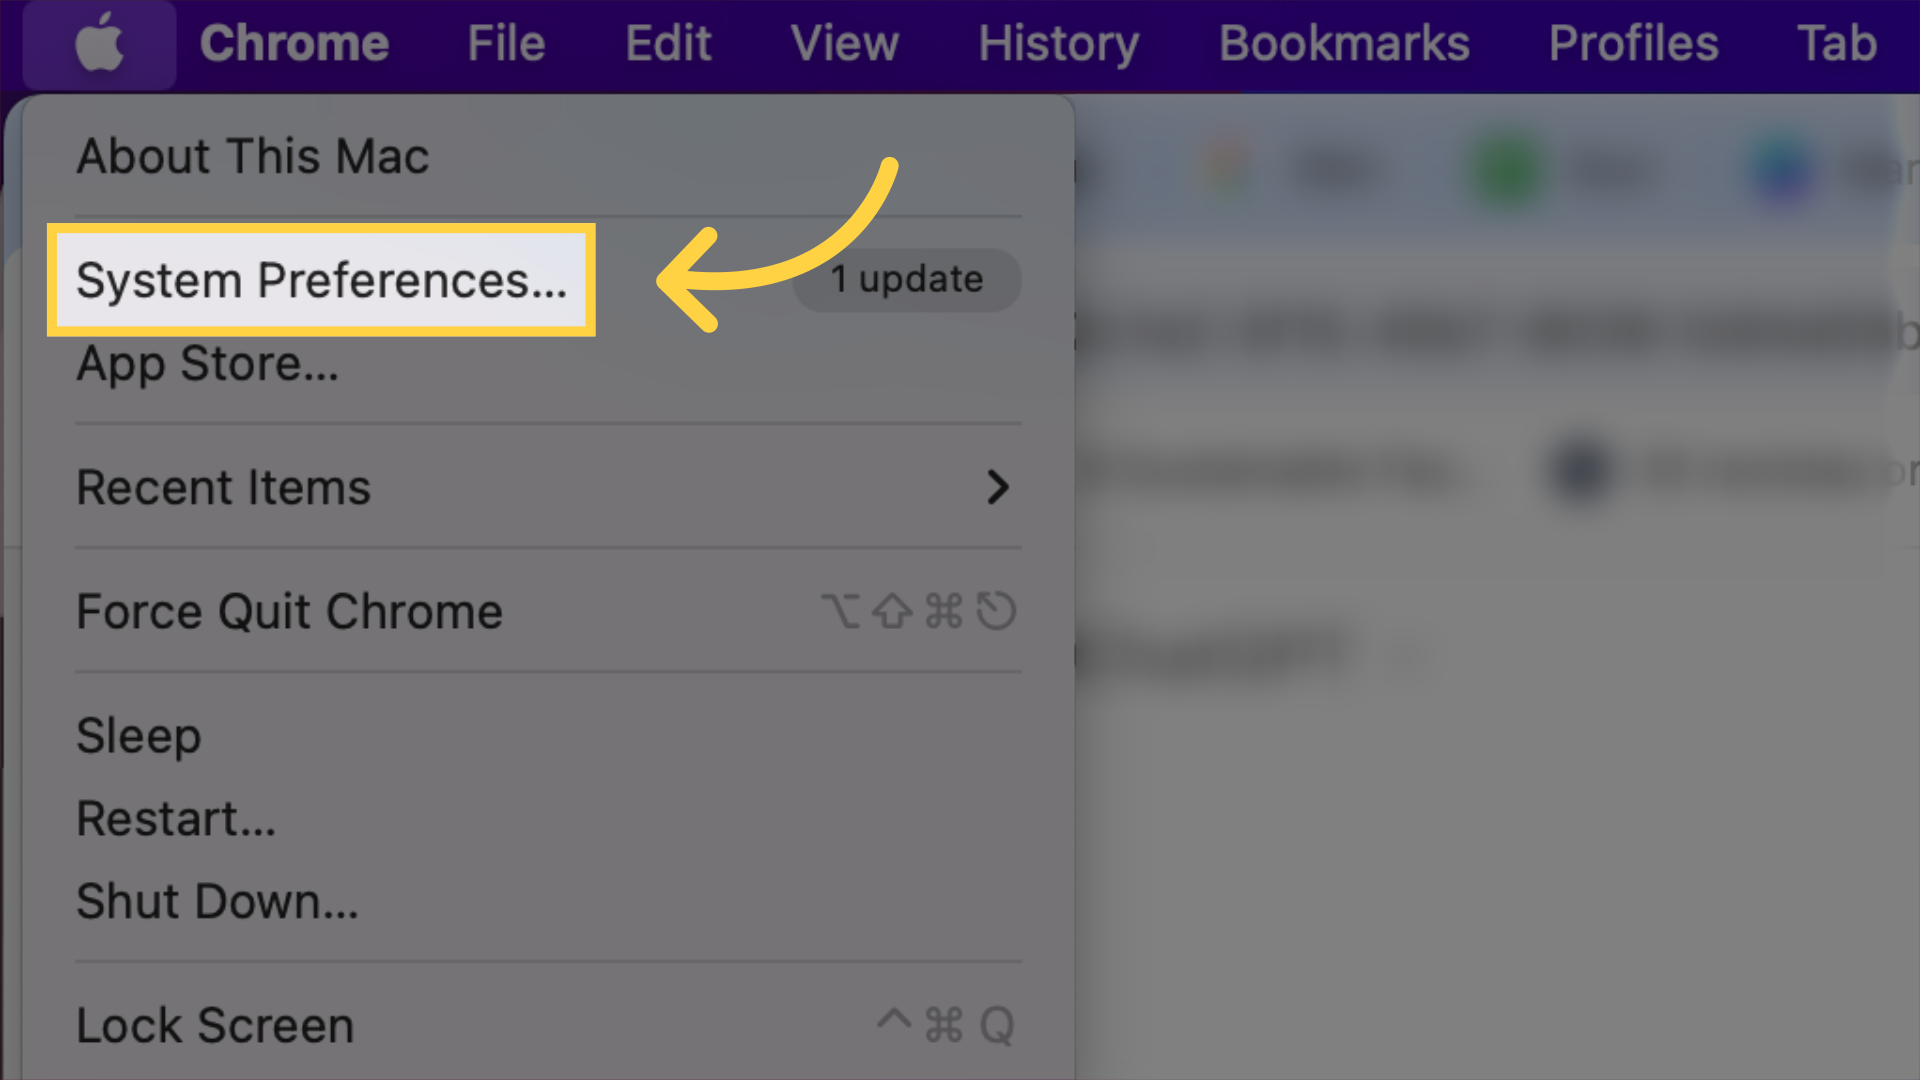Select About This Mac option
The width and height of the screenshot is (1920, 1080).
252,156
